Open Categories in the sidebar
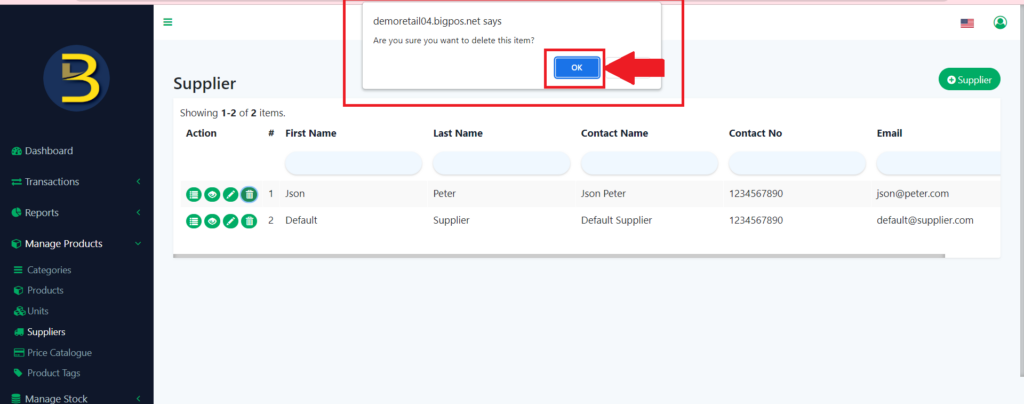This screenshot has height=404, width=1024. [x=49, y=270]
